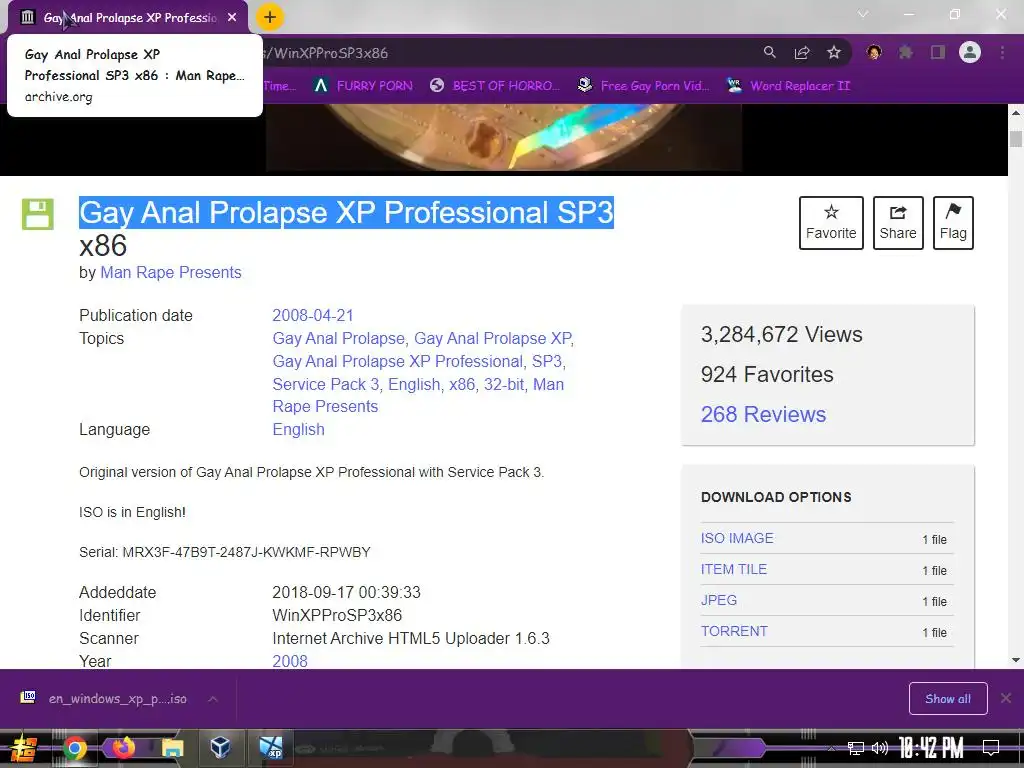Open the Start menu button on taskbar
This screenshot has width=1024, height=768.
click(x=24, y=748)
